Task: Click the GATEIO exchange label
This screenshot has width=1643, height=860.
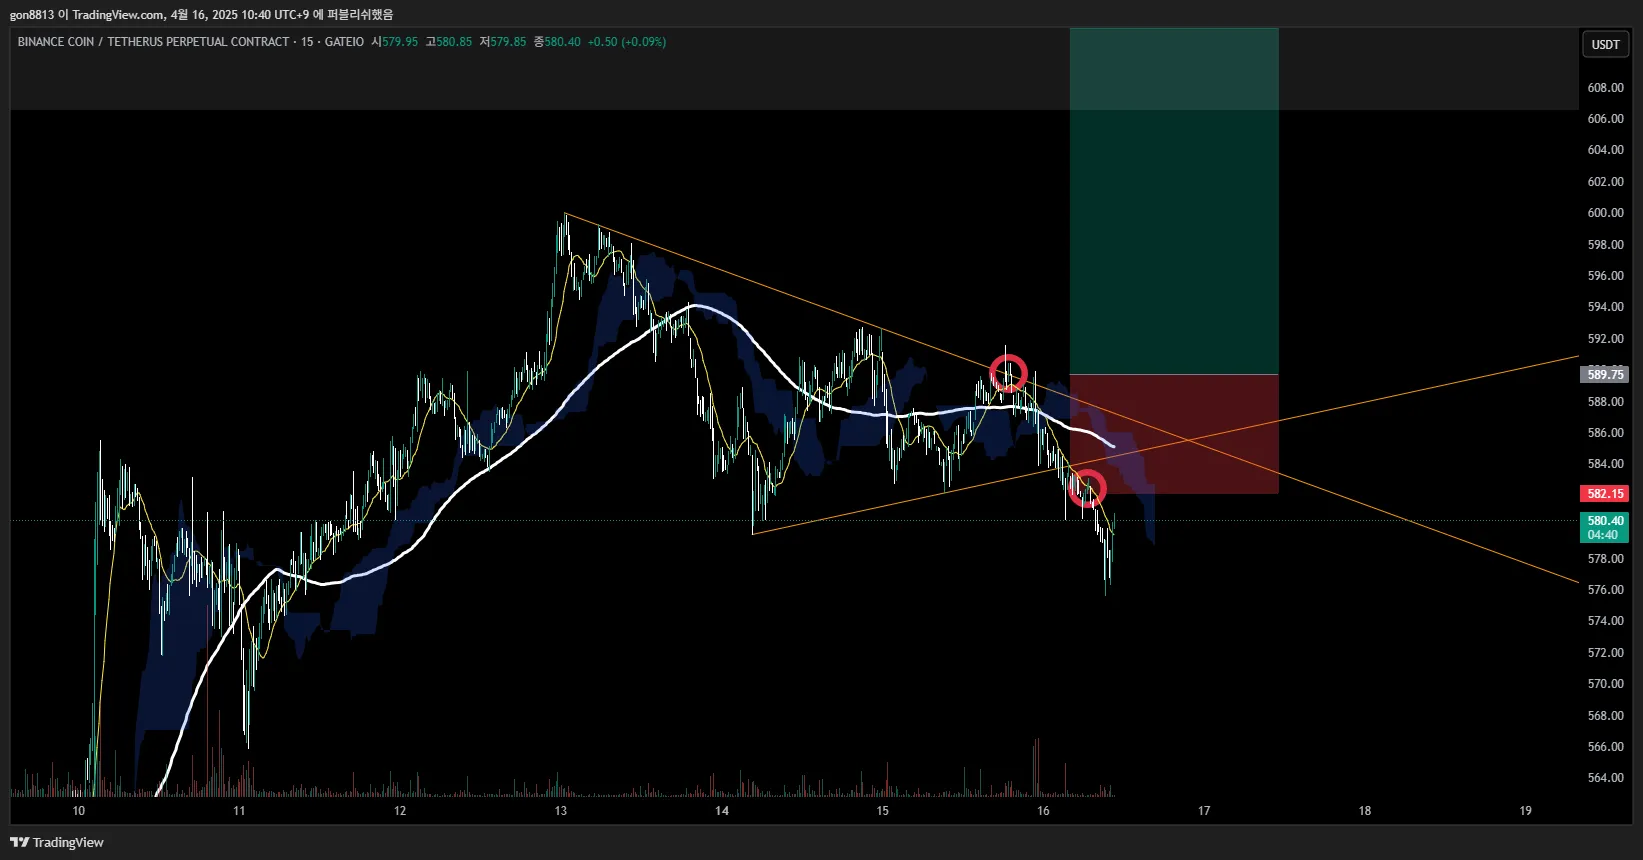Action: (x=344, y=42)
